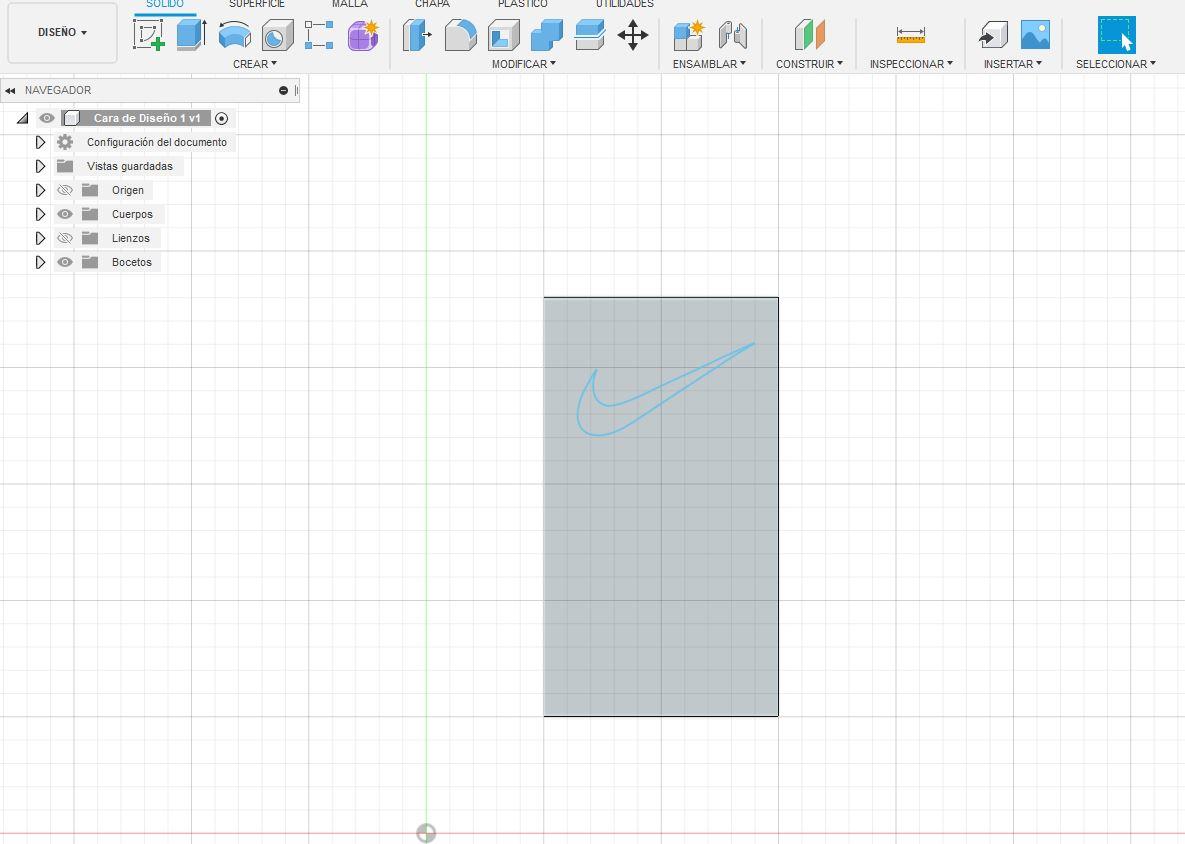
Task: Select the Offset Face tool icon
Action: 589,35
